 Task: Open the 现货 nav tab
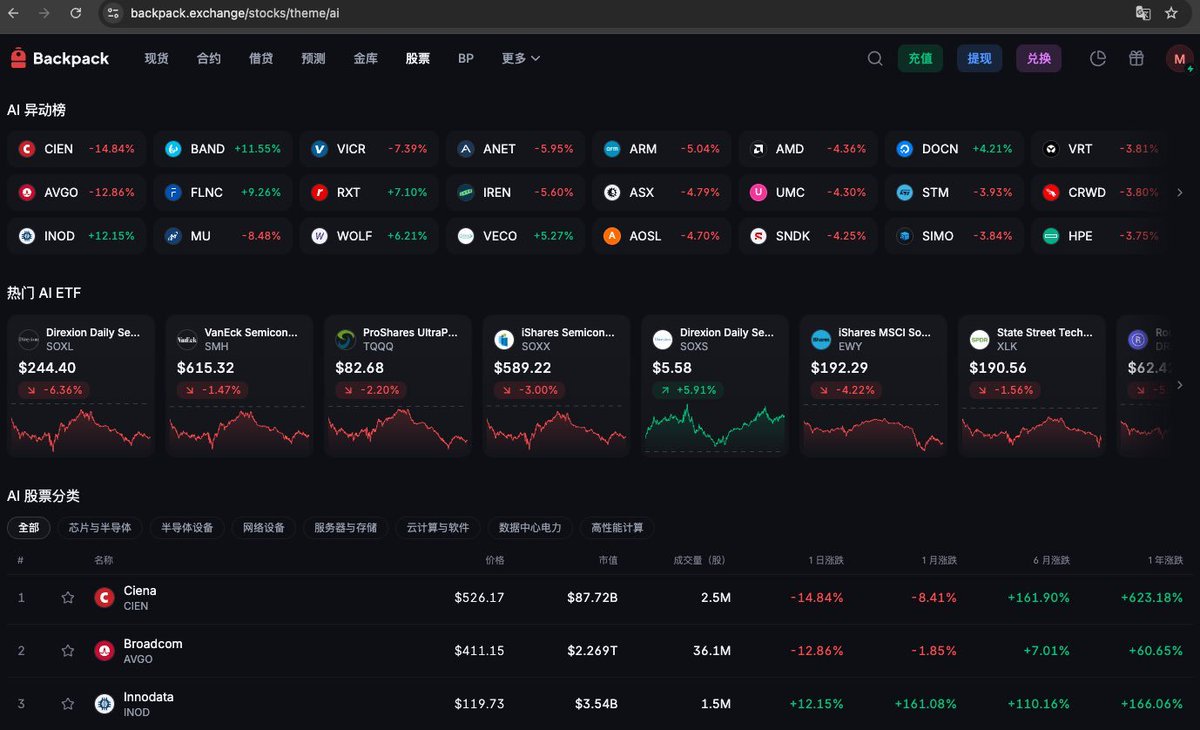pos(157,59)
